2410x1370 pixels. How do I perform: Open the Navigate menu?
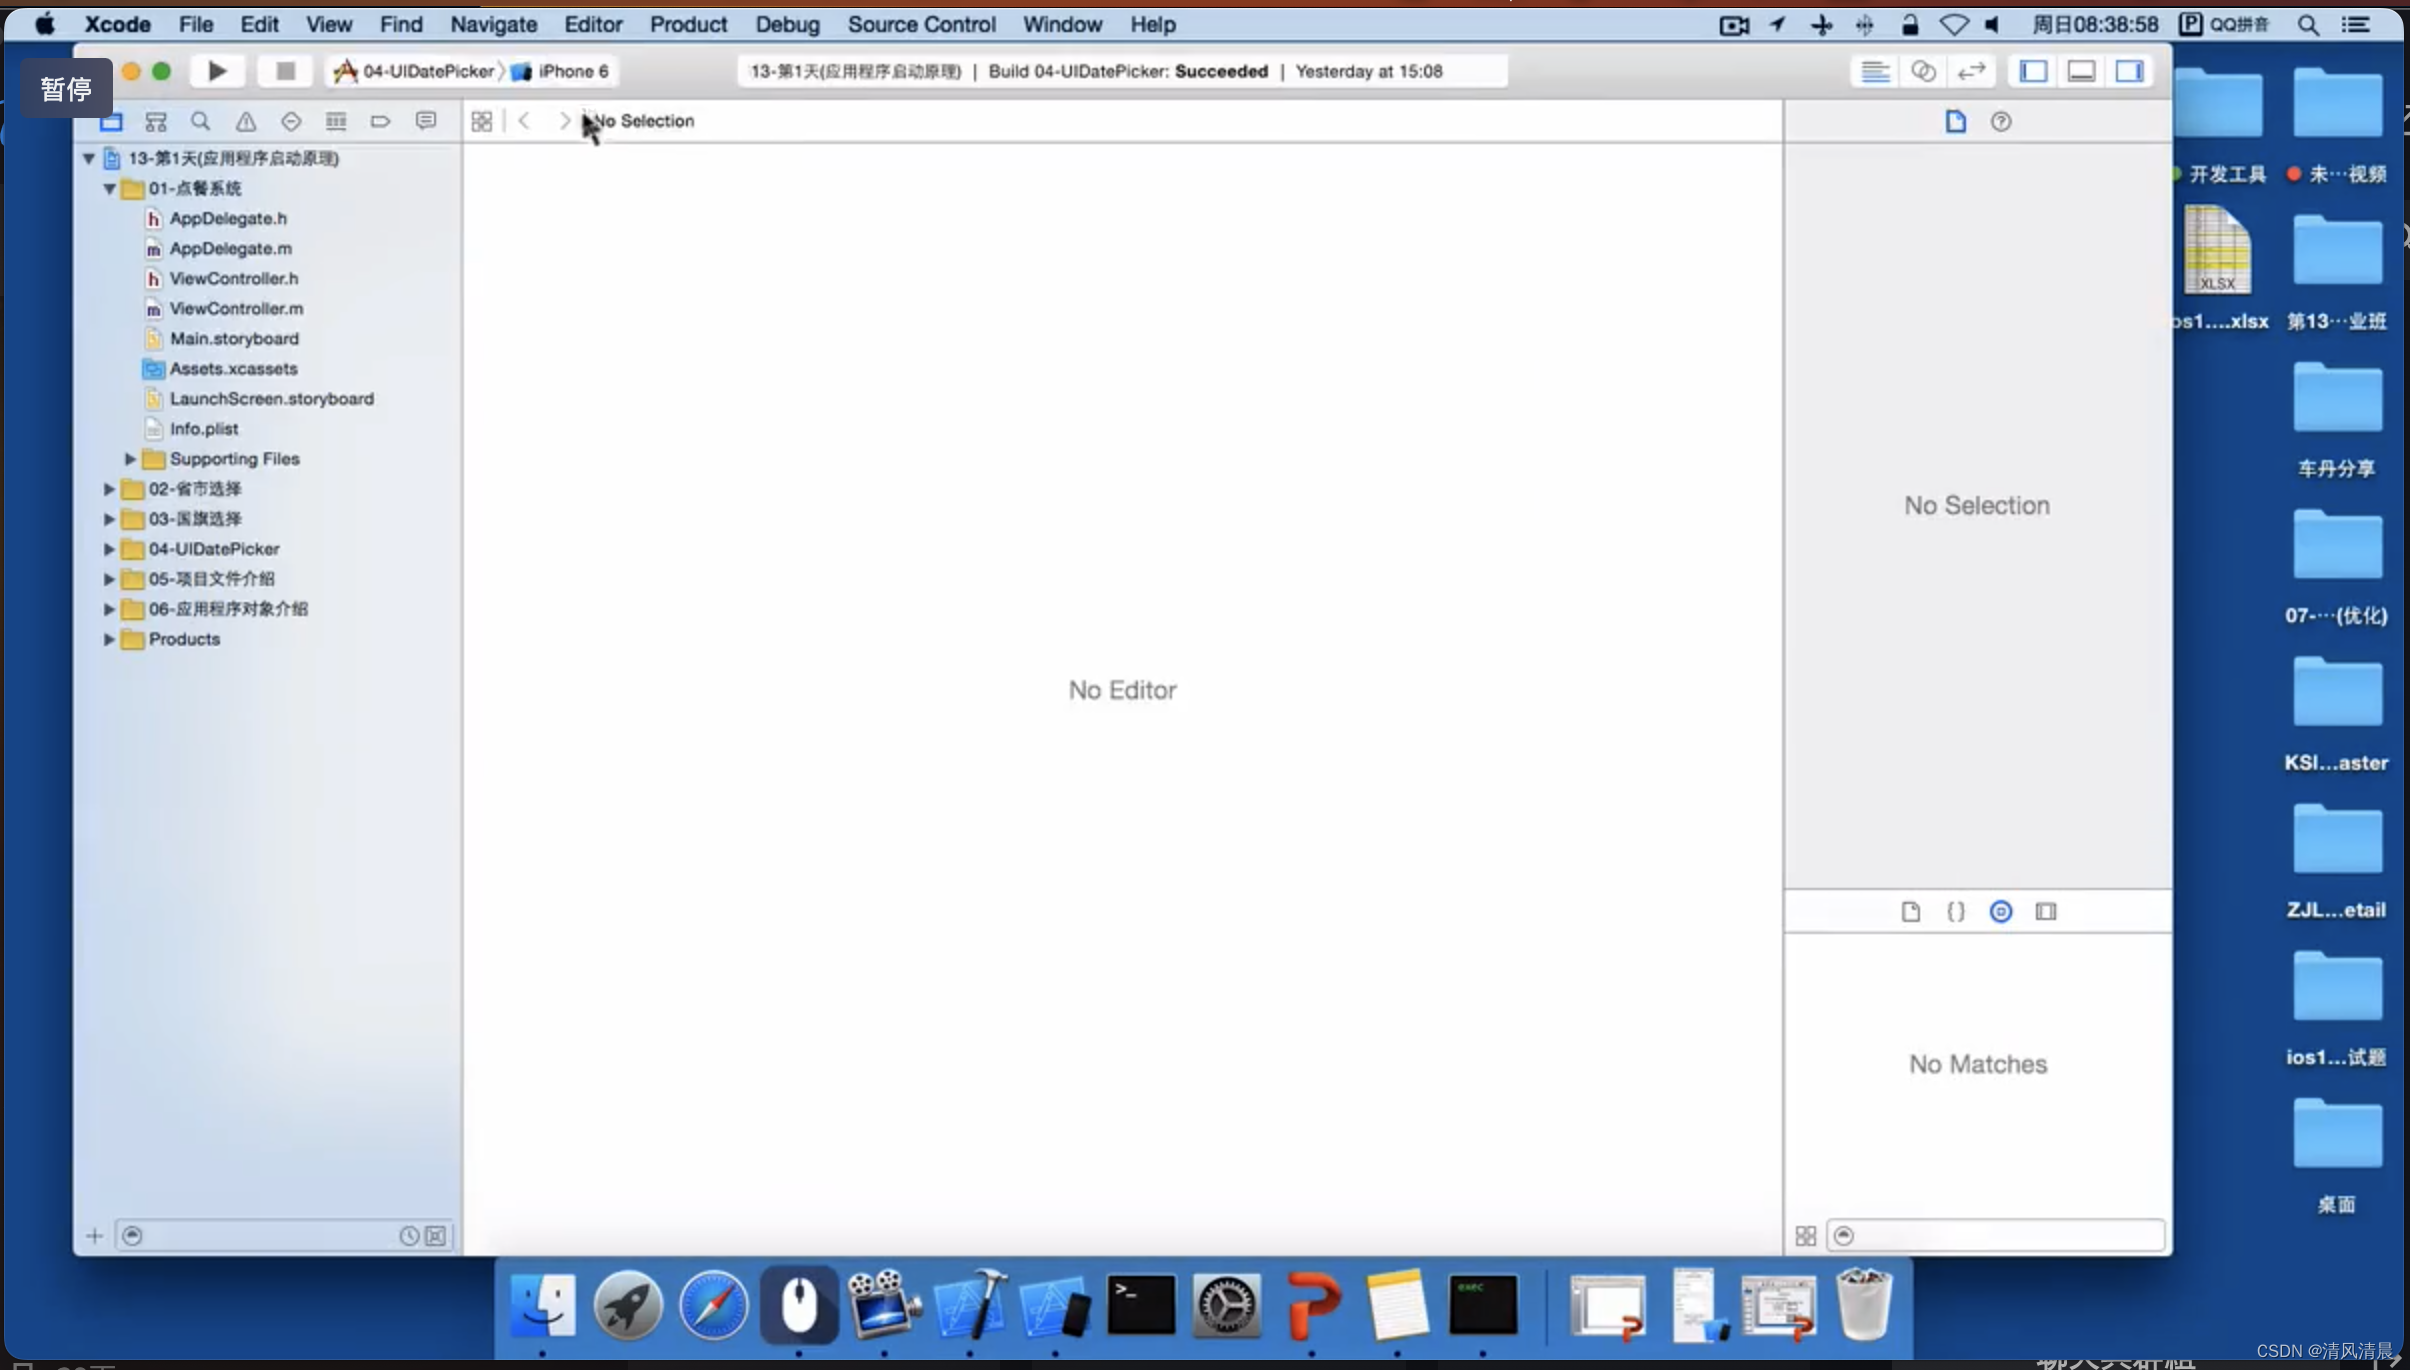coord(493,24)
